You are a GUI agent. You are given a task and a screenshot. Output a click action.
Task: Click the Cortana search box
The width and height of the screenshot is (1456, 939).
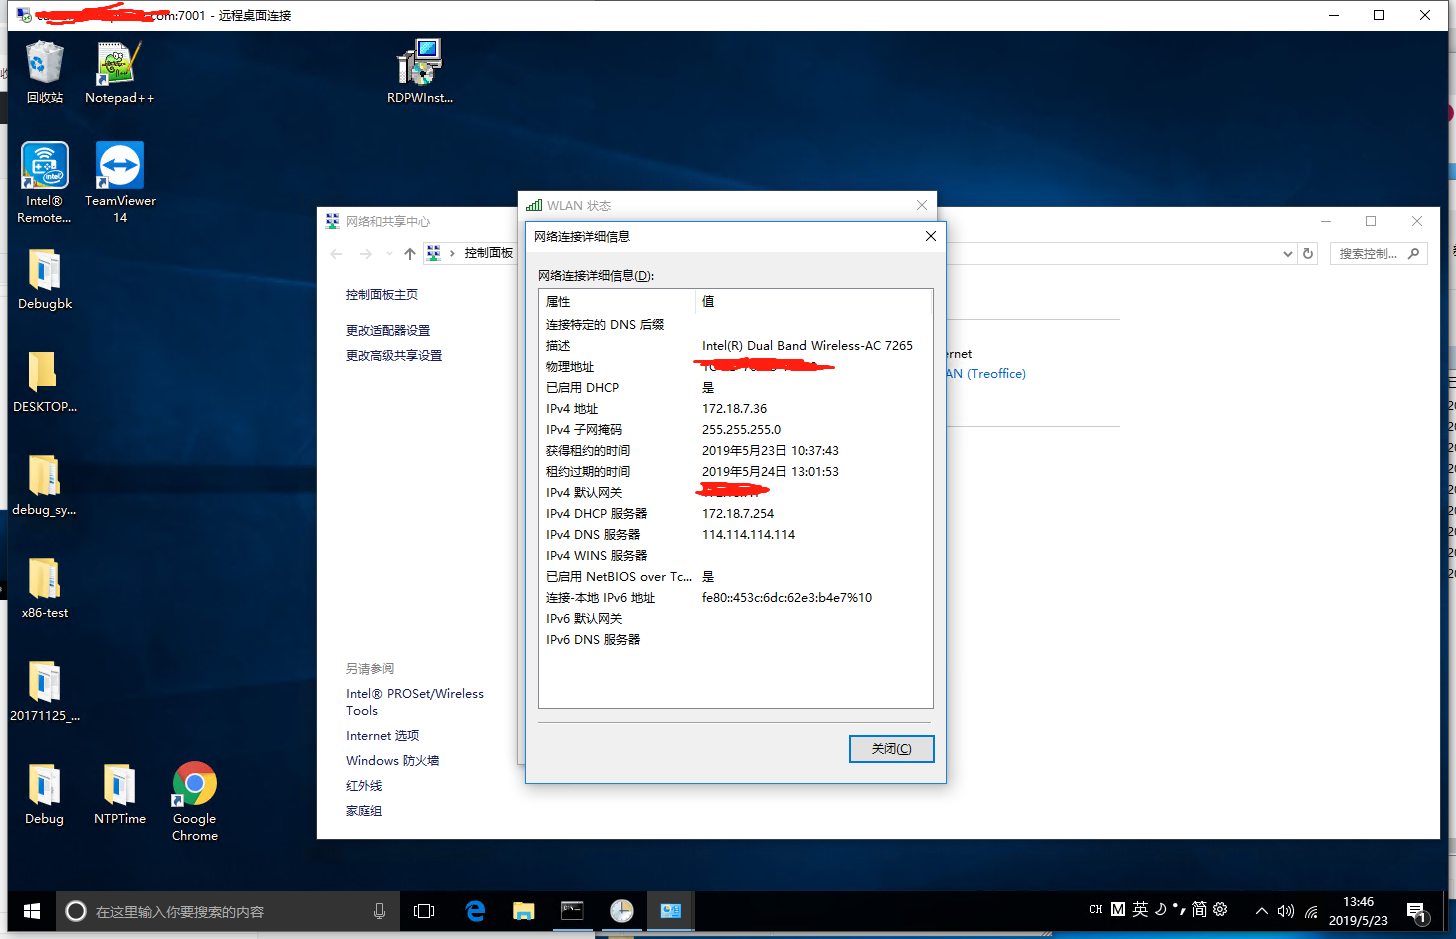click(x=227, y=911)
